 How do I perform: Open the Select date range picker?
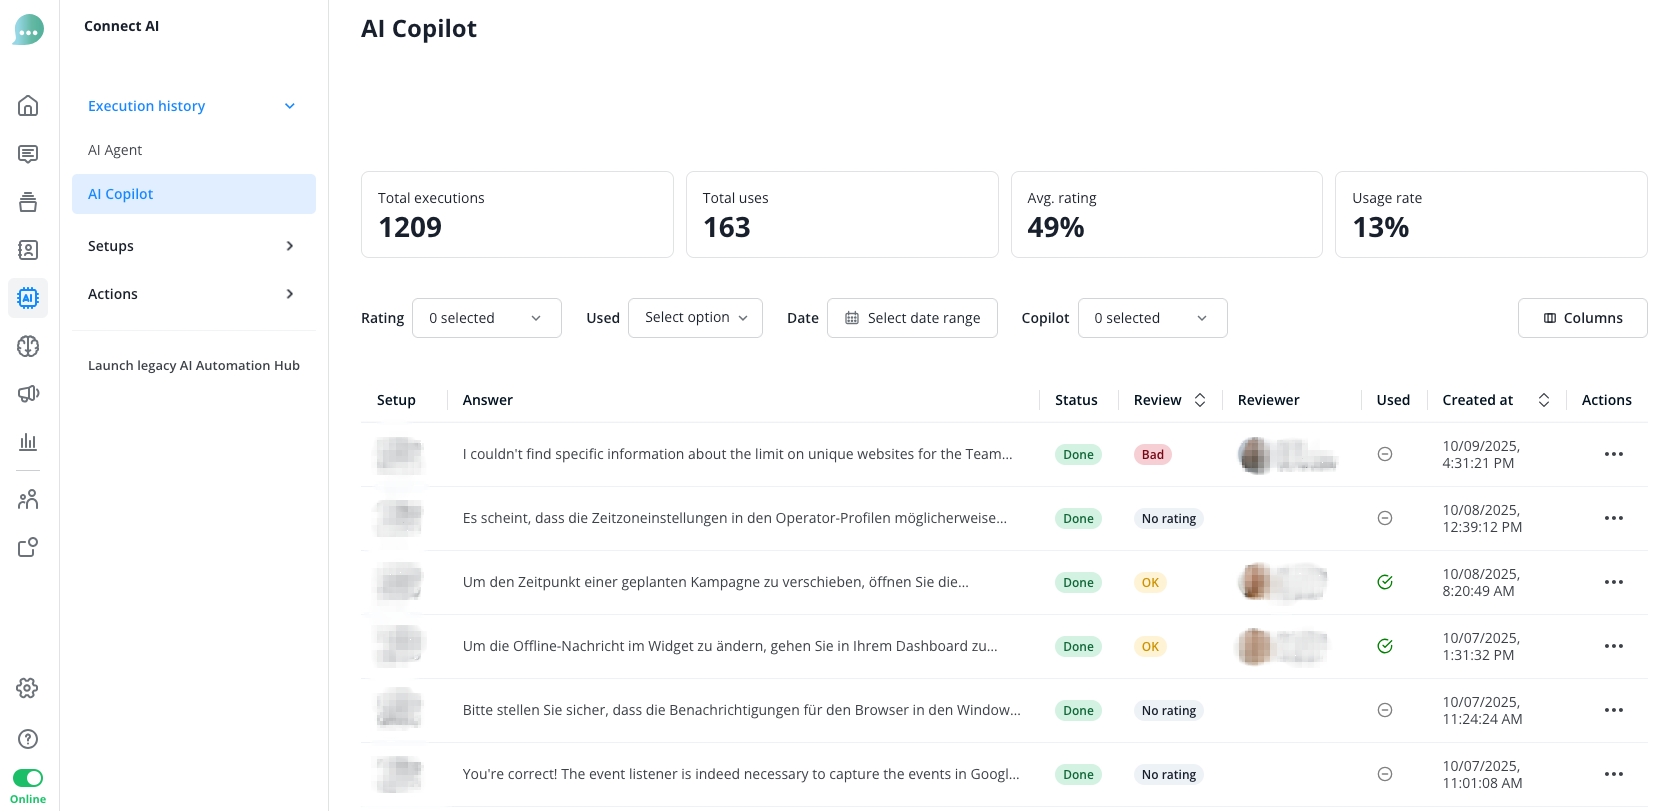(x=912, y=318)
